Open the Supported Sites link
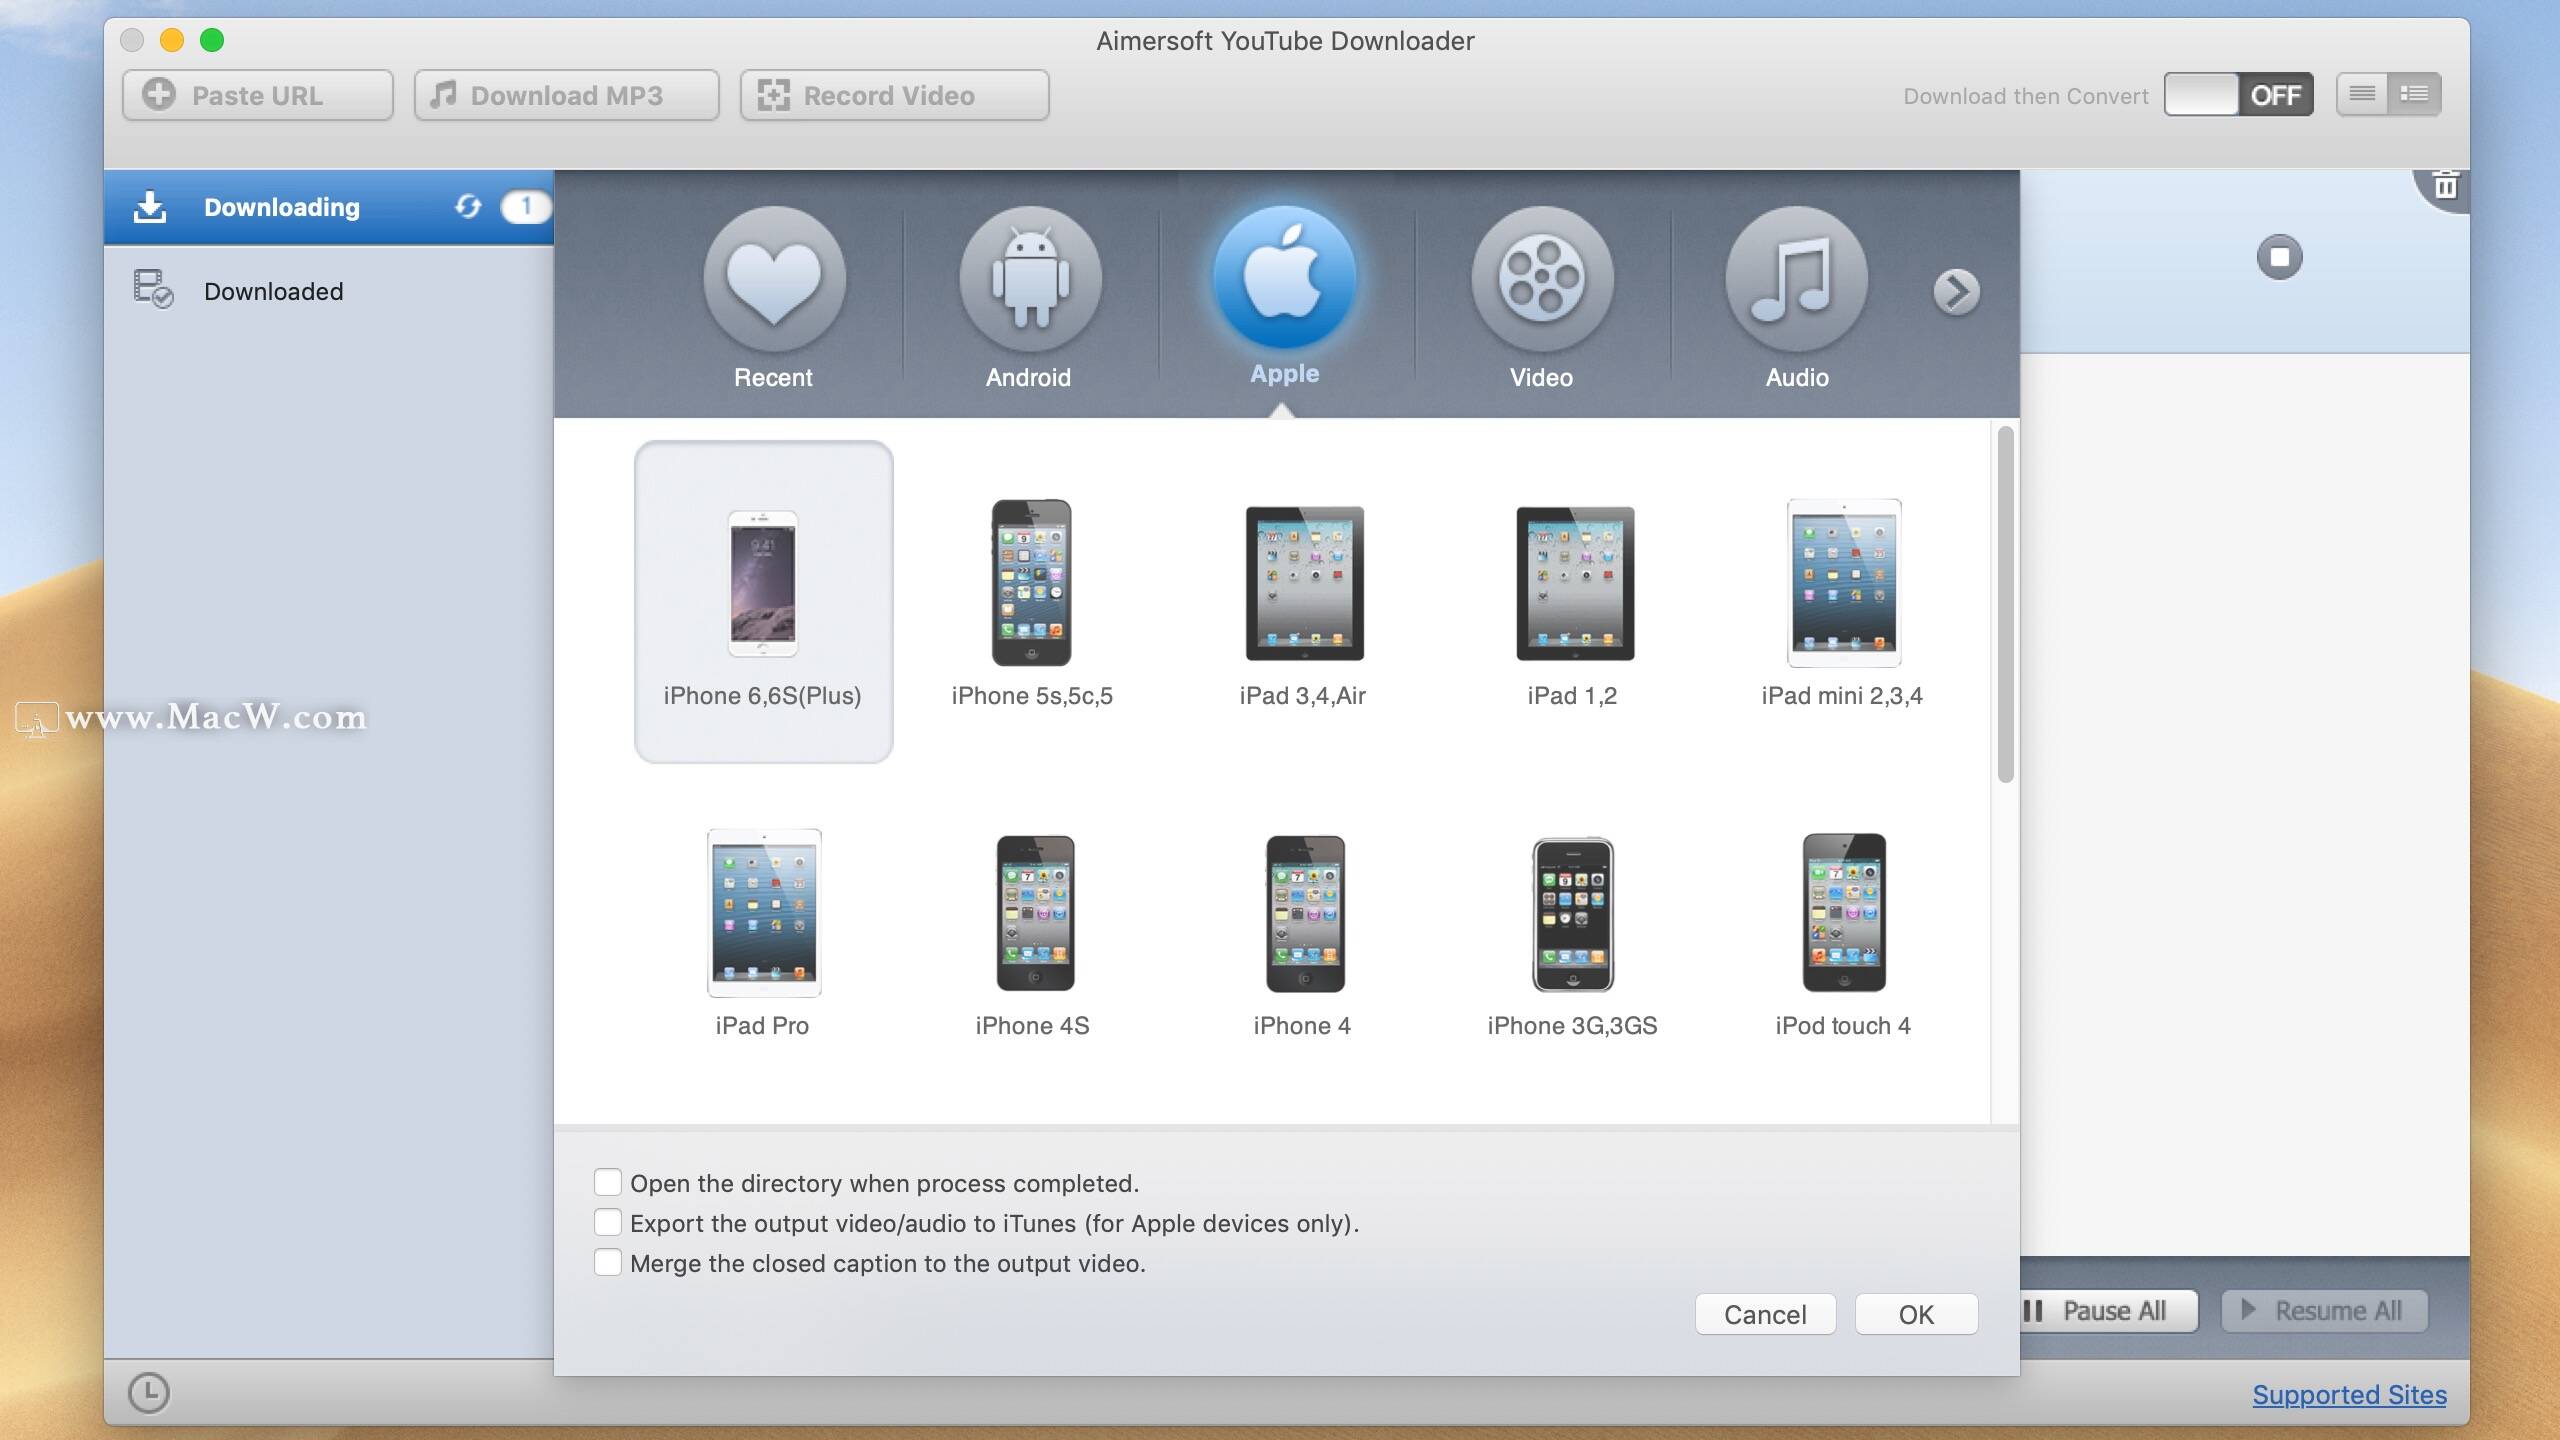 2349,1395
